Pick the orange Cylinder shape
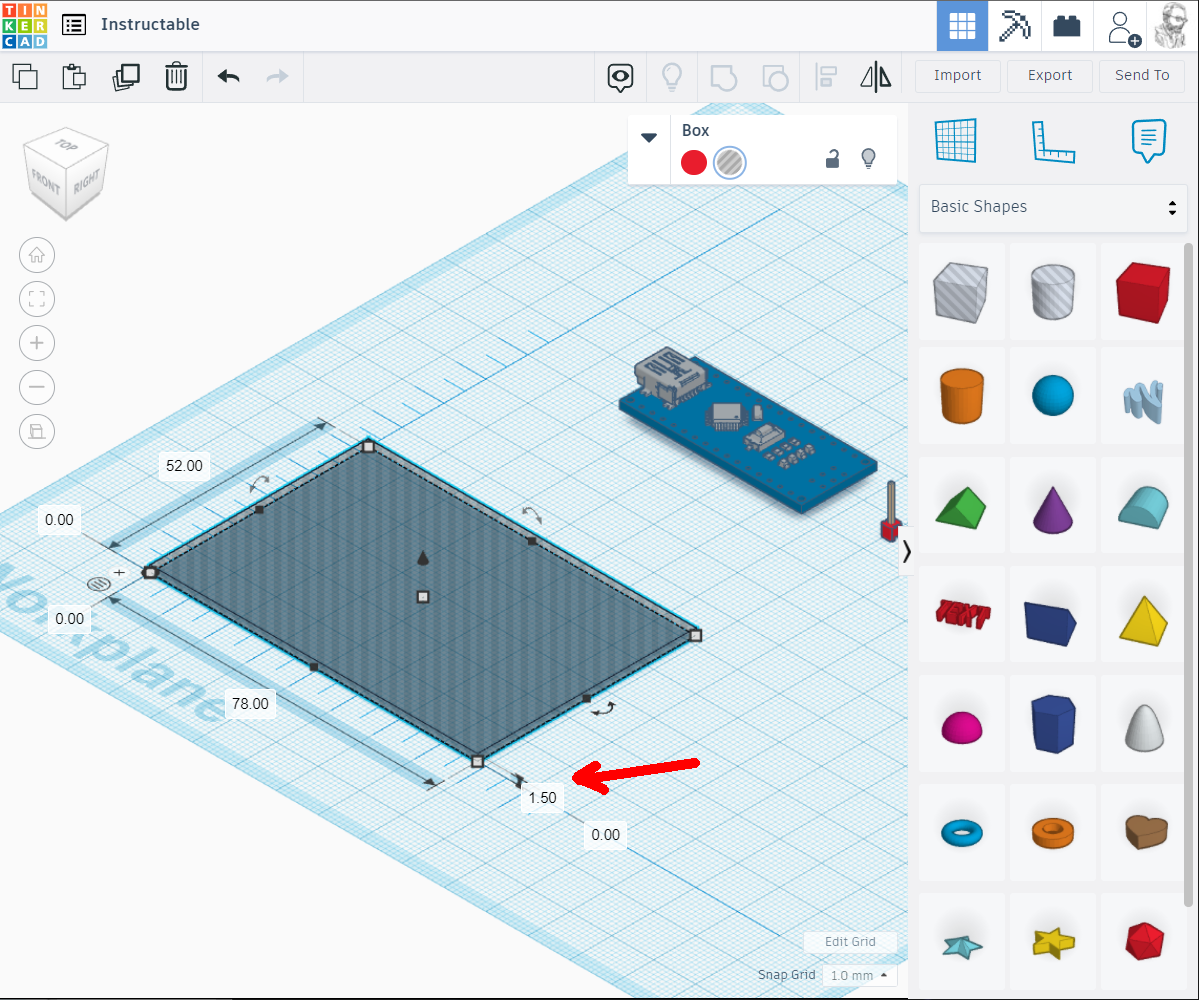This screenshot has width=1199, height=1000. click(961, 395)
